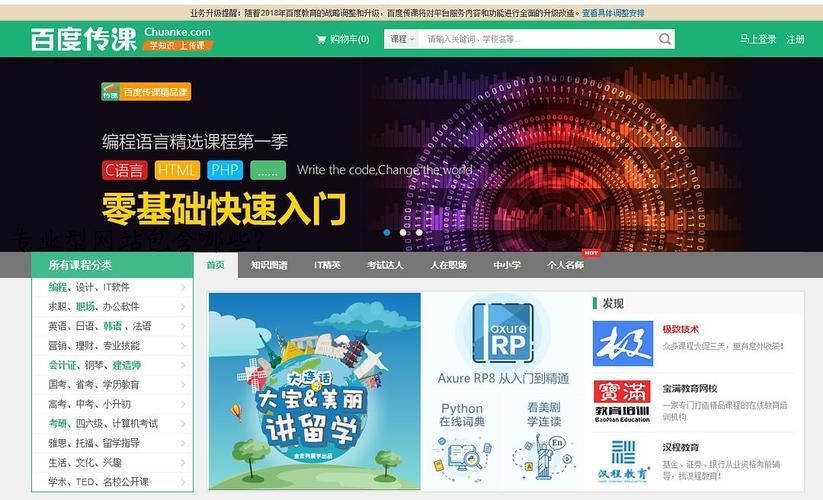Switch to the 考试达人 tab

point(385,265)
